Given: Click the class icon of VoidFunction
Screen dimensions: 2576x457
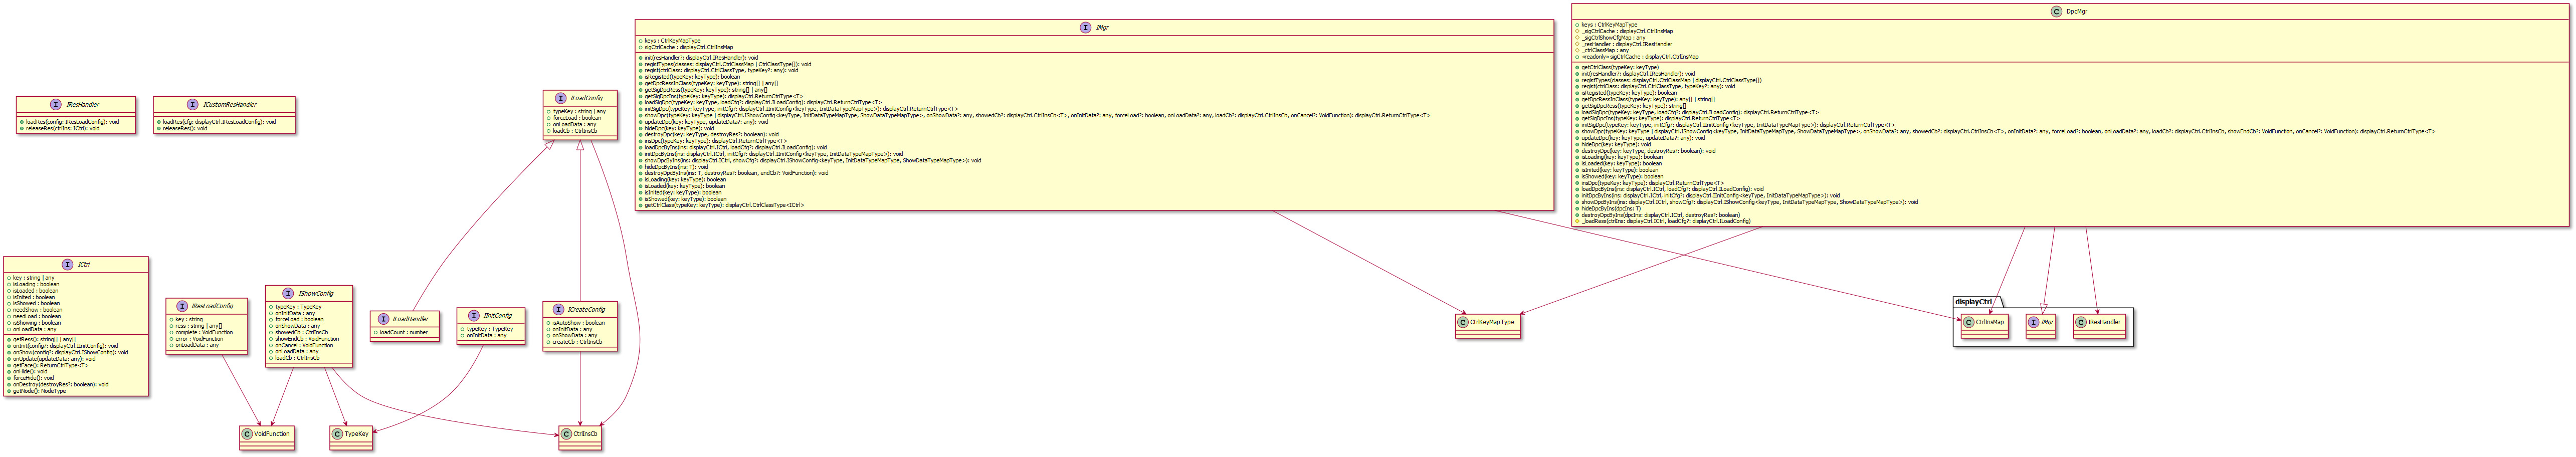Looking at the screenshot, I should [x=247, y=434].
